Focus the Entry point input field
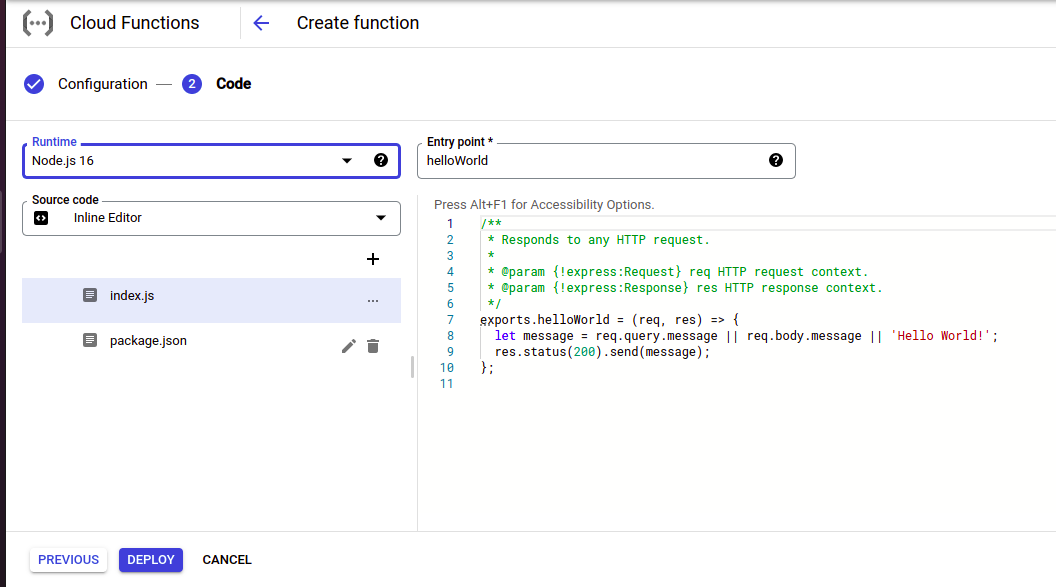The width and height of the screenshot is (1056, 587). 606,161
